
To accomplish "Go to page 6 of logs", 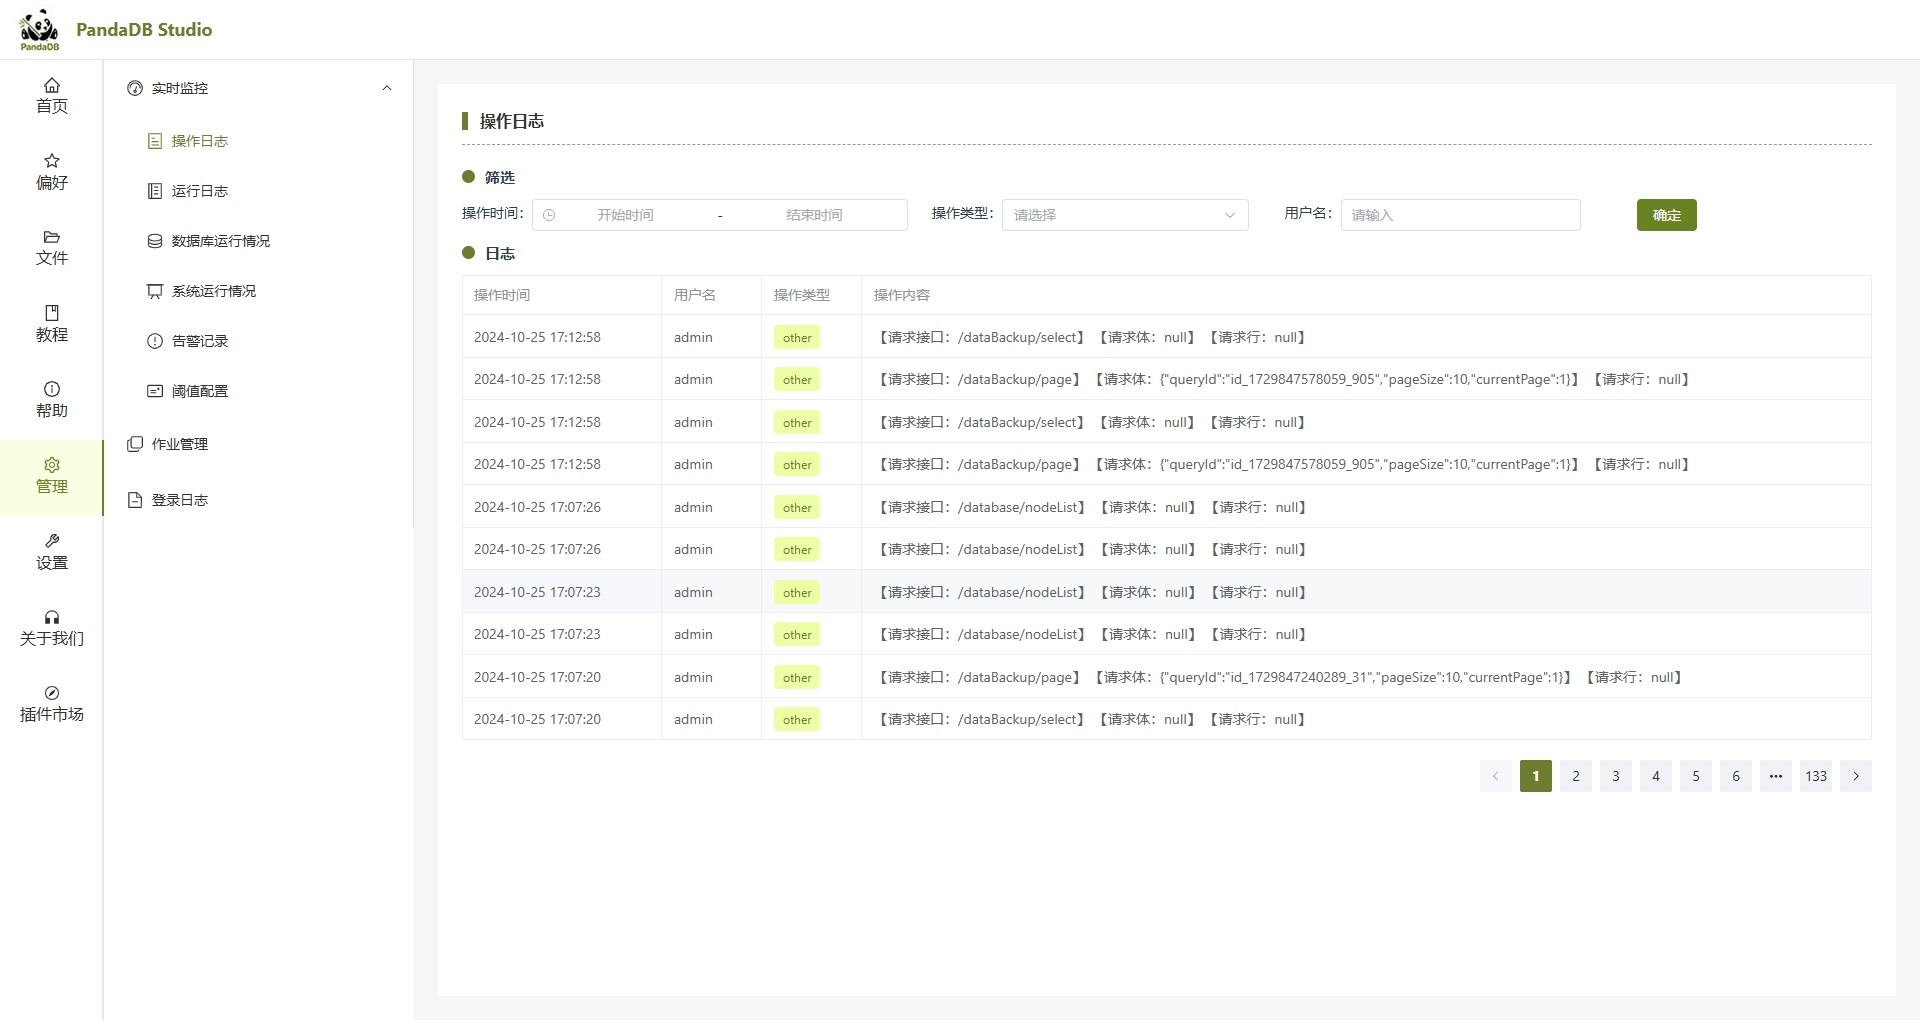I will tap(1736, 776).
